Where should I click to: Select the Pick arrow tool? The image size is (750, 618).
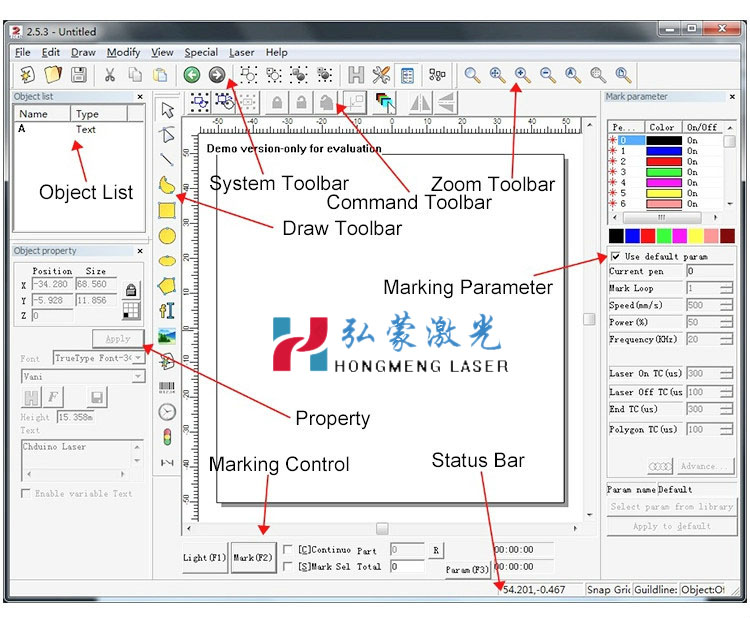[x=167, y=110]
